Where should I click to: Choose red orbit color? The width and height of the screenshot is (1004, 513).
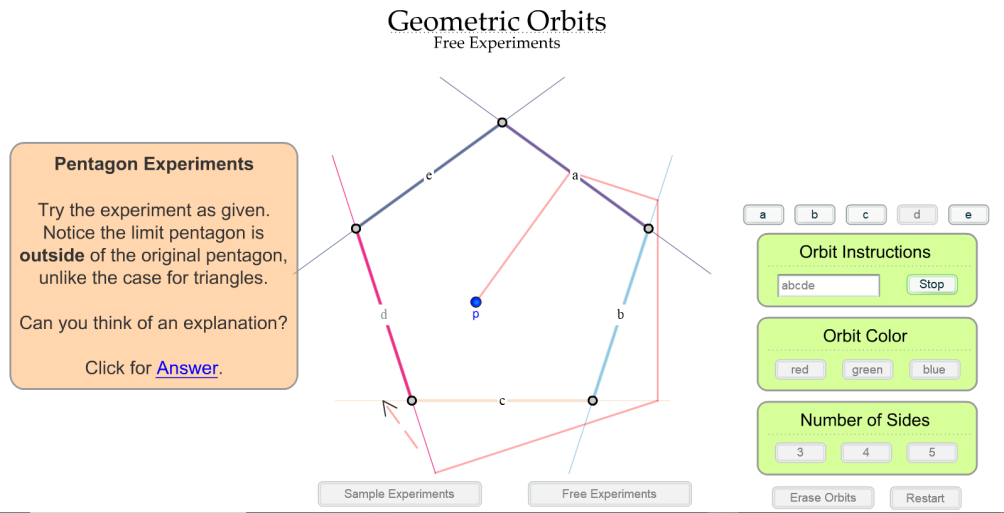point(800,370)
